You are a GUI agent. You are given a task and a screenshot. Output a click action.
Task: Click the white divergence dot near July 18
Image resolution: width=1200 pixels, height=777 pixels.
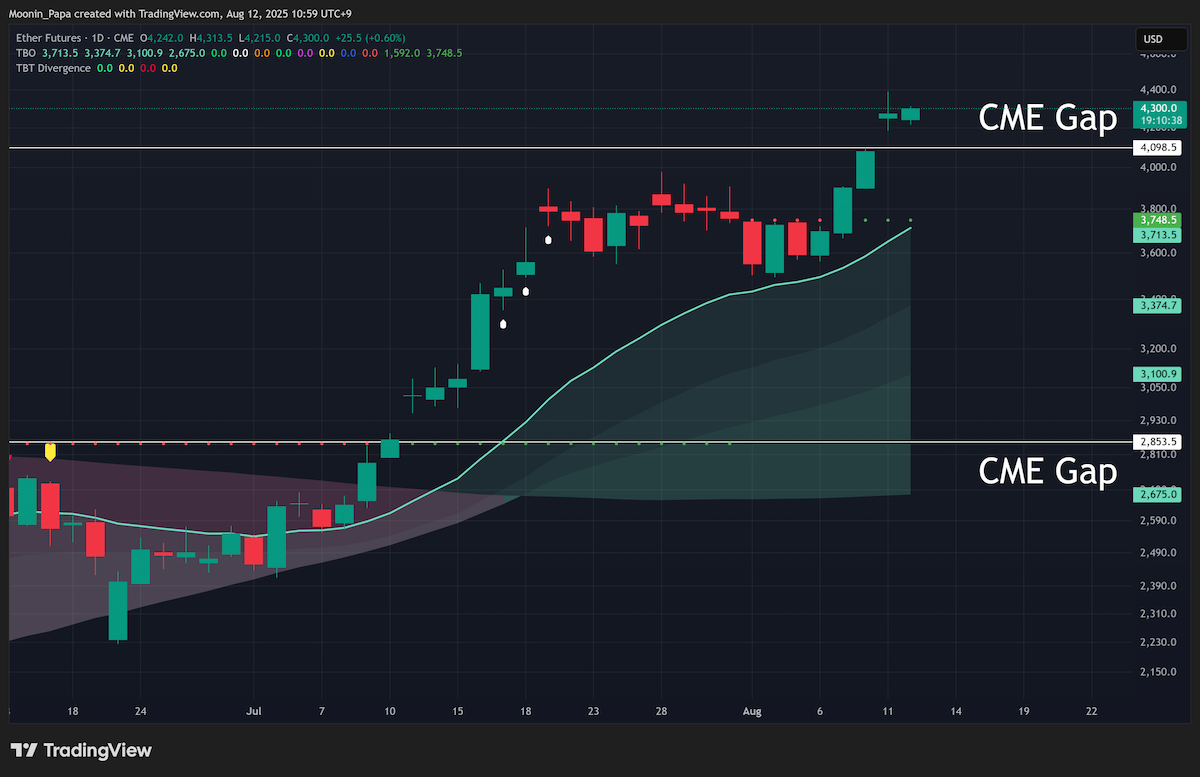(526, 291)
